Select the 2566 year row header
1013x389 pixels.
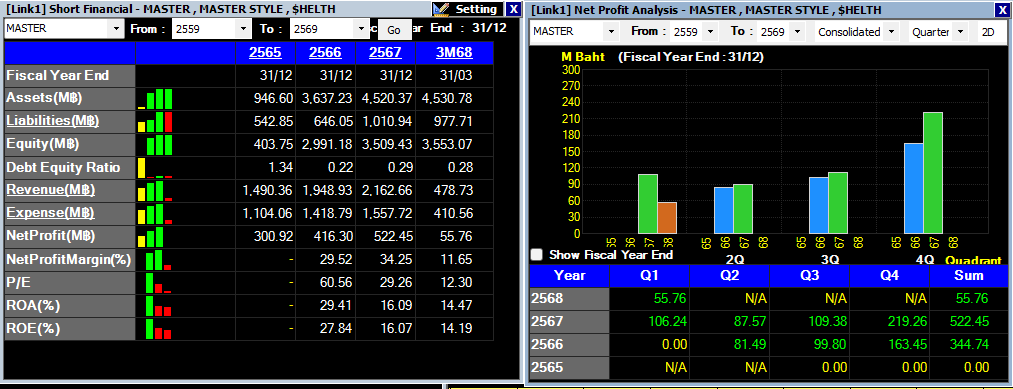pos(569,344)
